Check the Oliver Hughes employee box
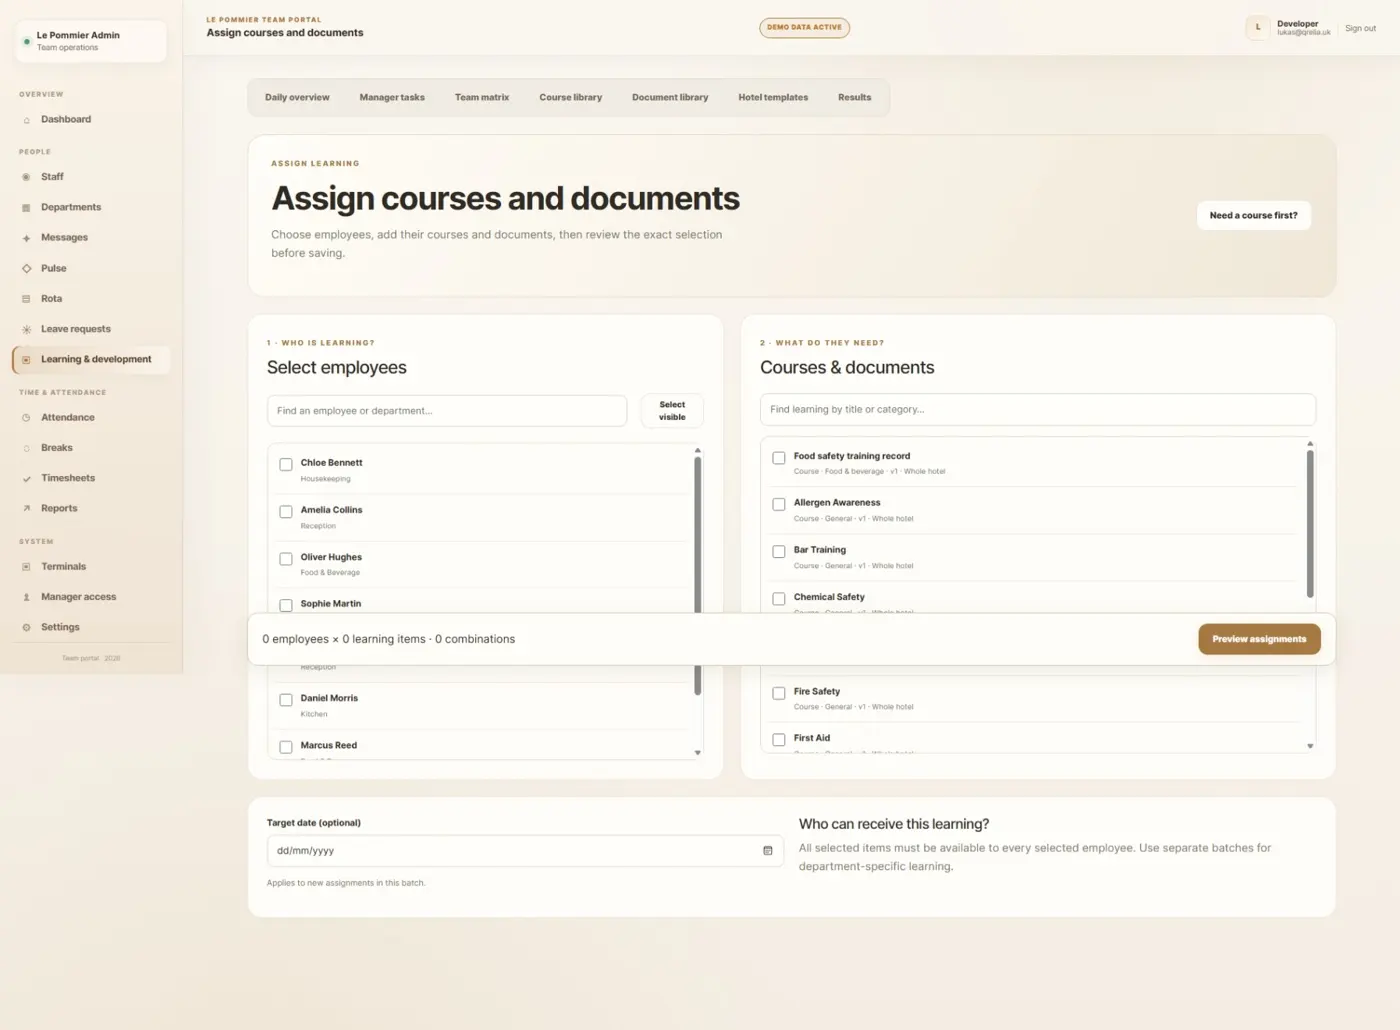 tap(286, 559)
